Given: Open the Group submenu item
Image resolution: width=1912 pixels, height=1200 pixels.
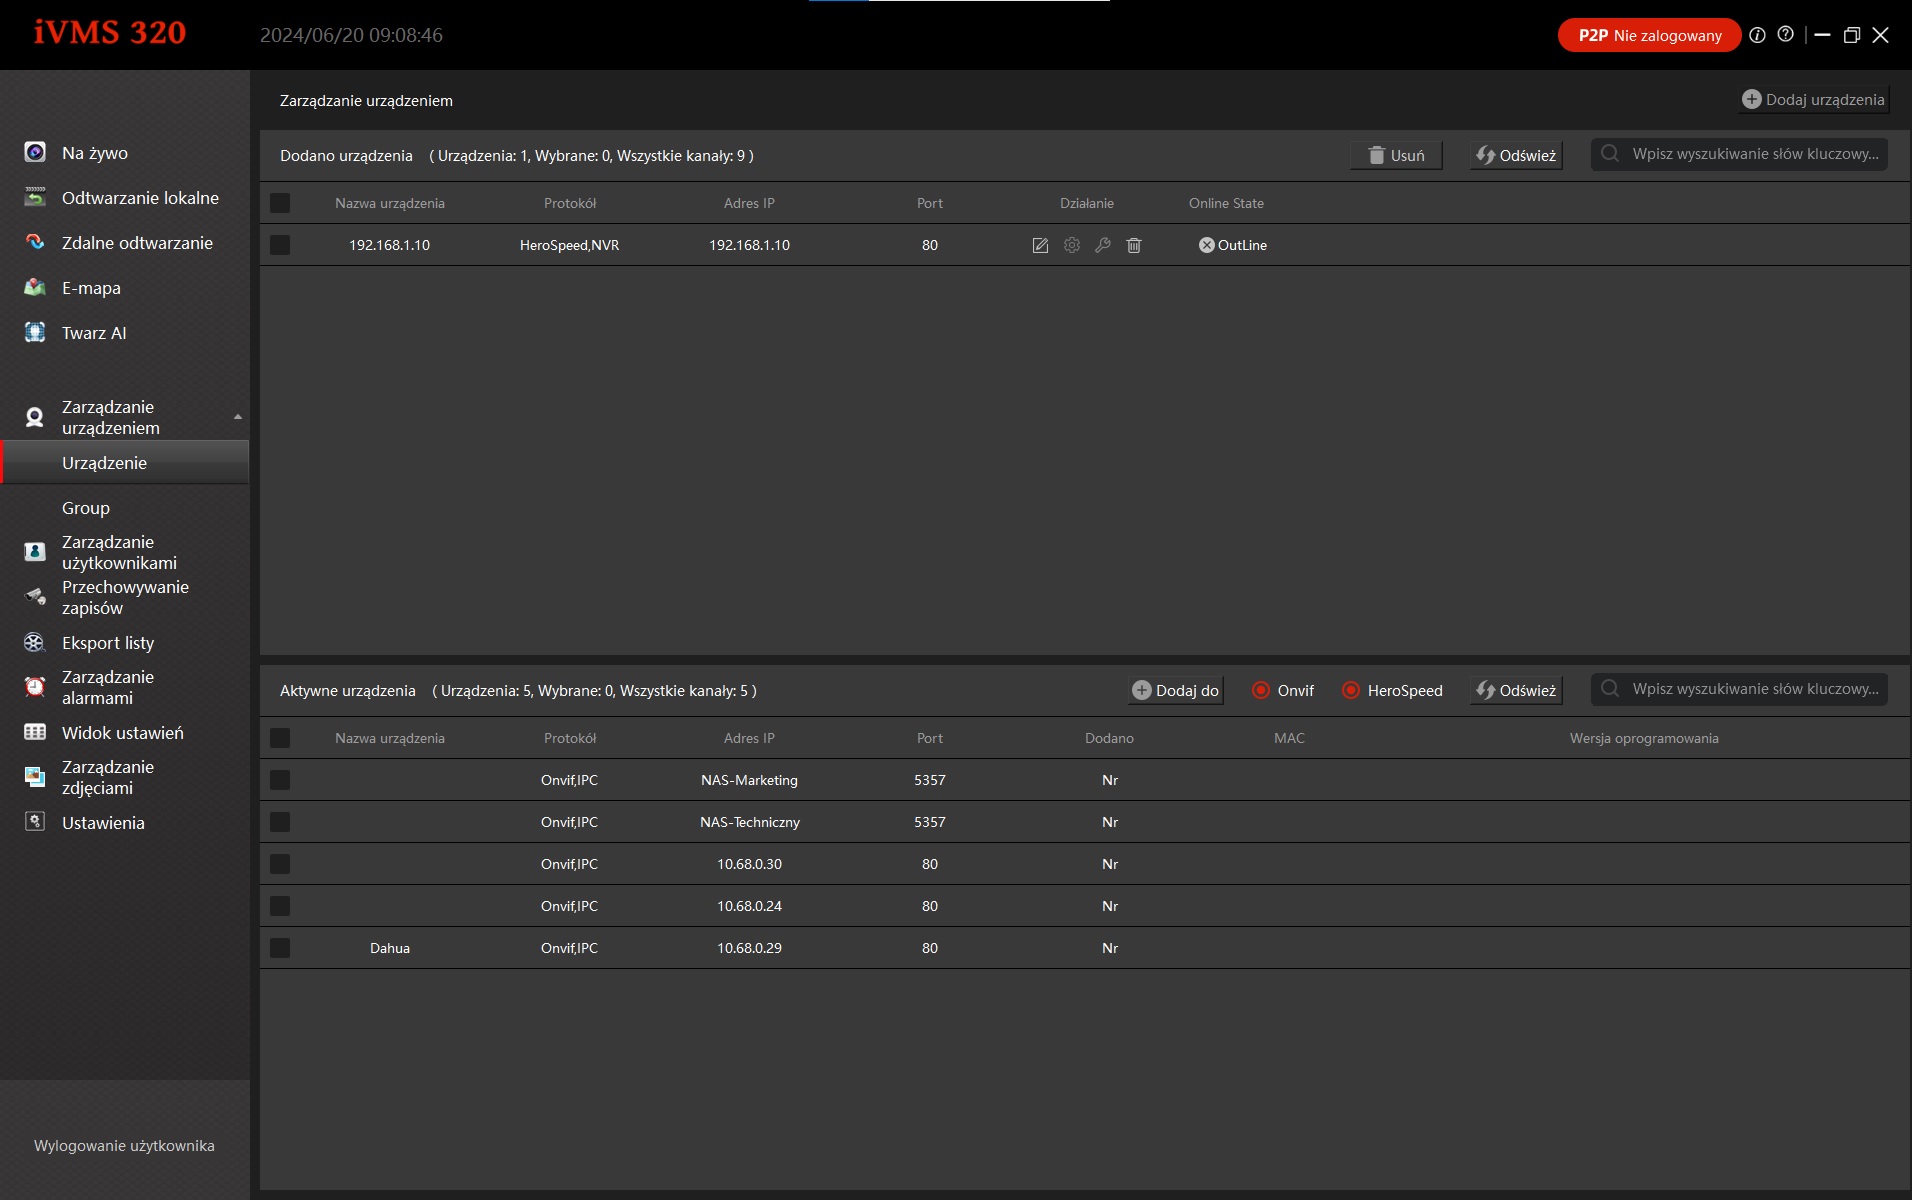Looking at the screenshot, I should (86, 508).
